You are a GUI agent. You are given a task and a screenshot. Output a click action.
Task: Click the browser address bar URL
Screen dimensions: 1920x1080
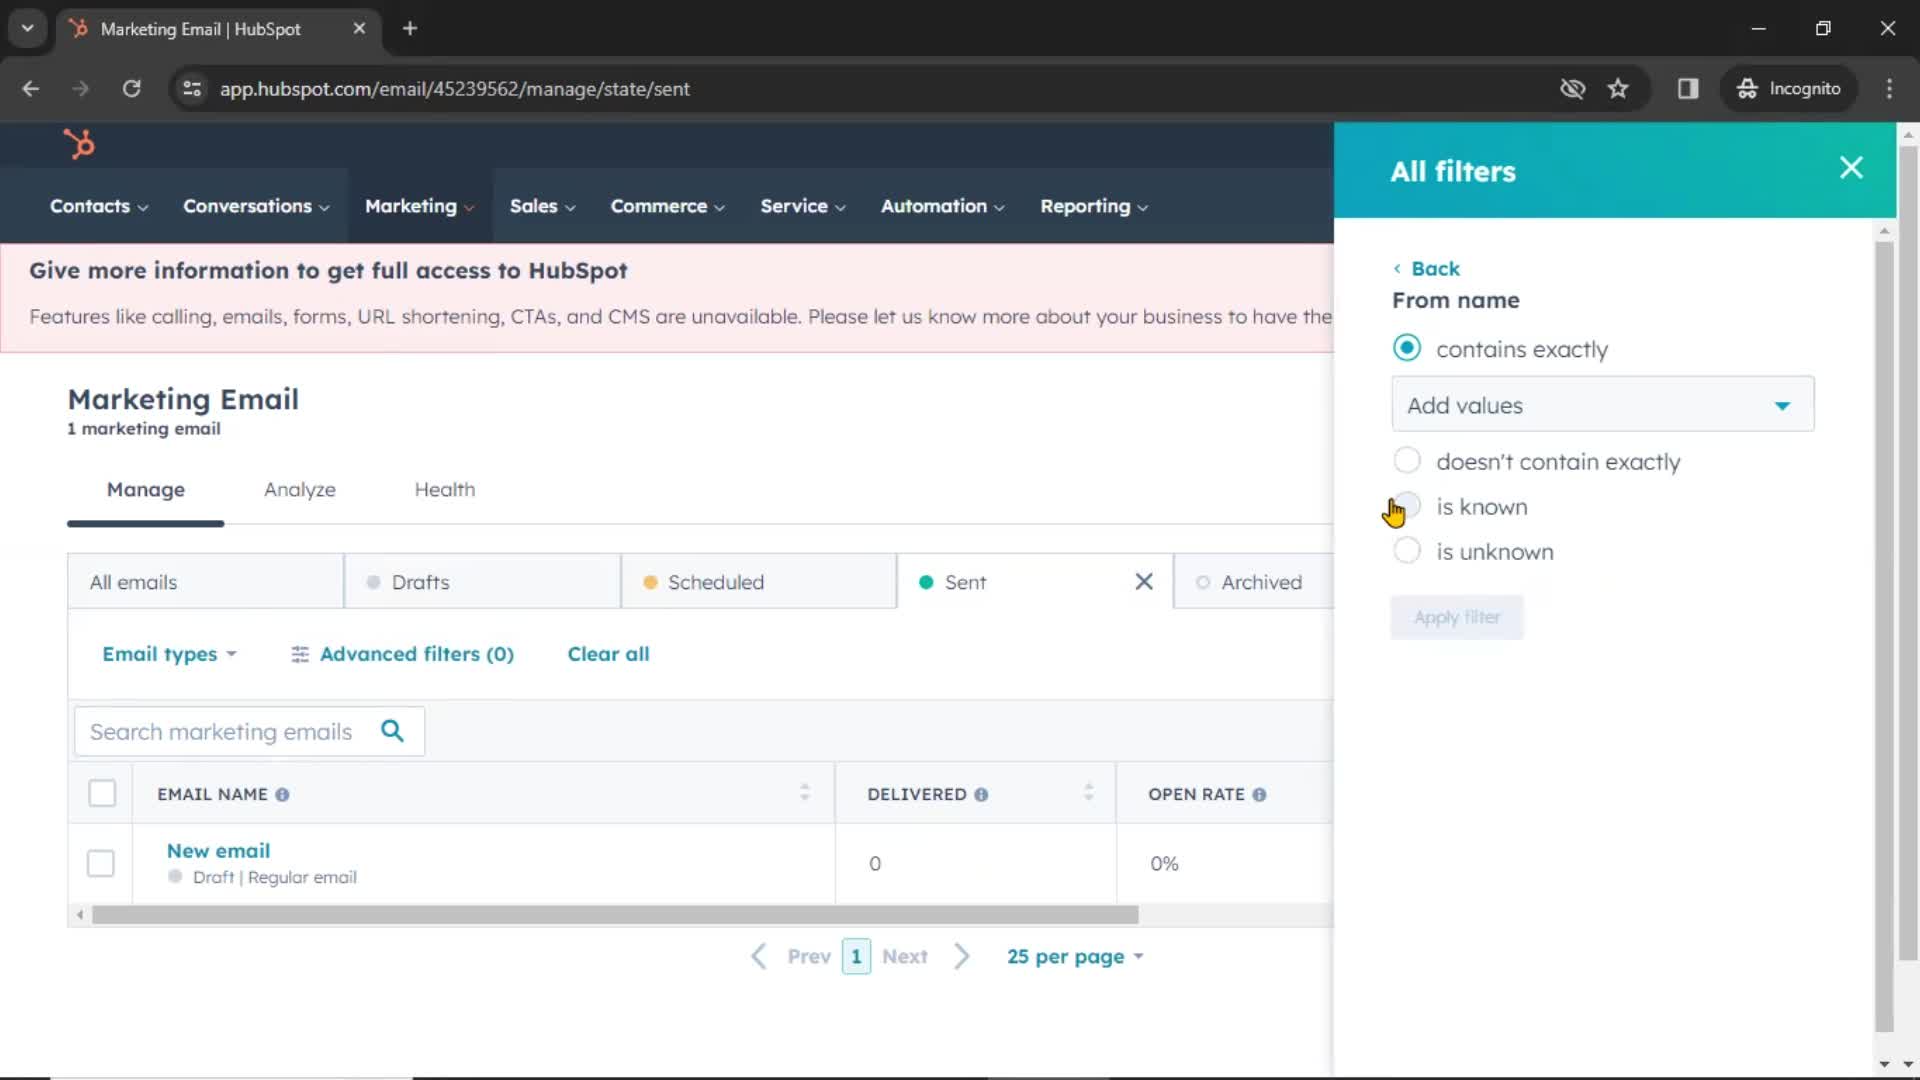tap(455, 89)
